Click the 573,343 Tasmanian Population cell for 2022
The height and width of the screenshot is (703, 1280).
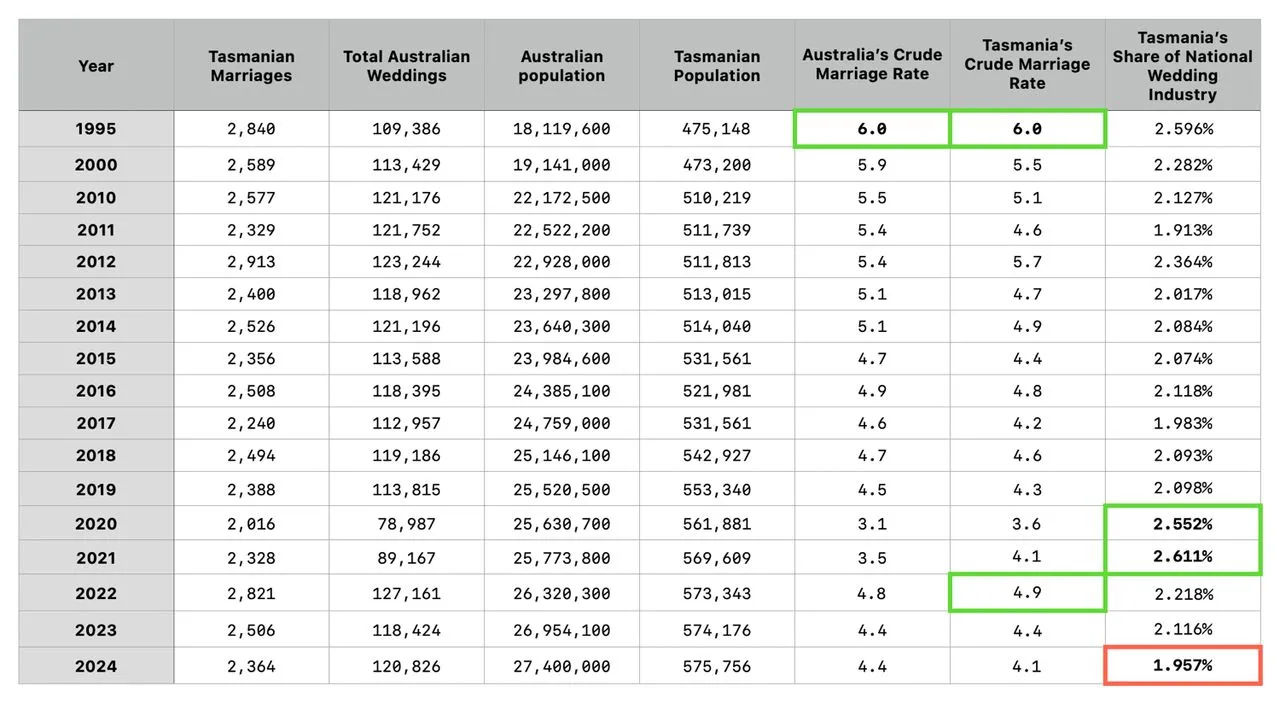[x=716, y=593]
